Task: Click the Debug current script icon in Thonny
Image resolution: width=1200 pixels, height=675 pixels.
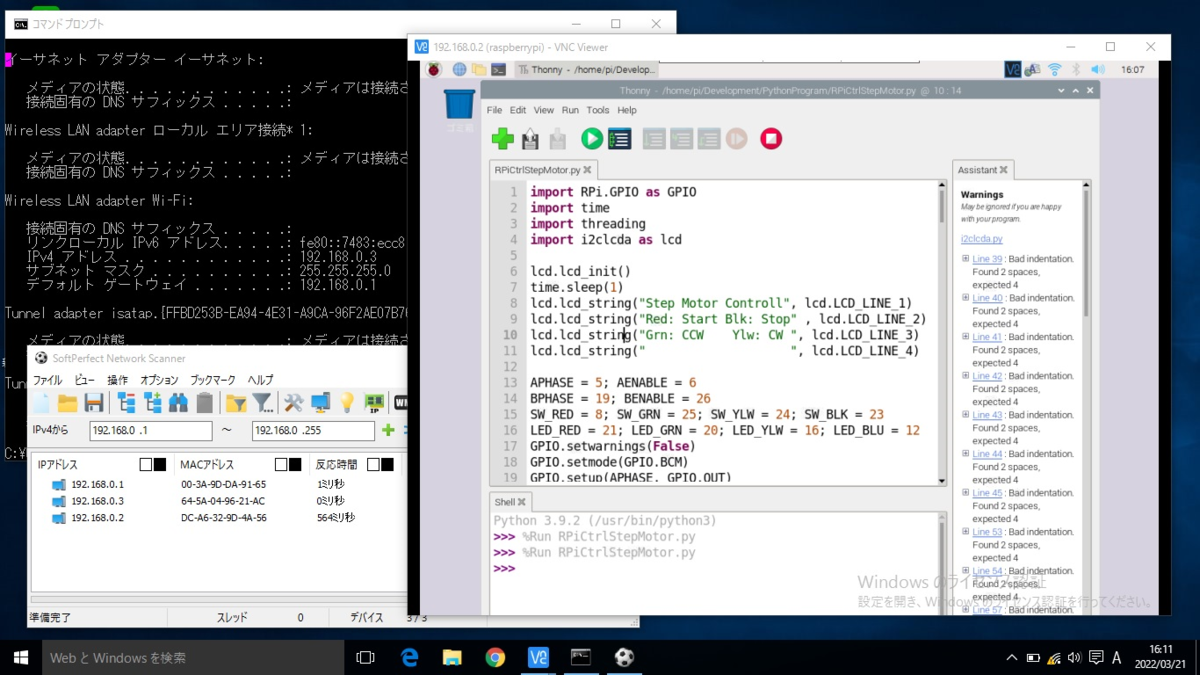Action: [620, 139]
